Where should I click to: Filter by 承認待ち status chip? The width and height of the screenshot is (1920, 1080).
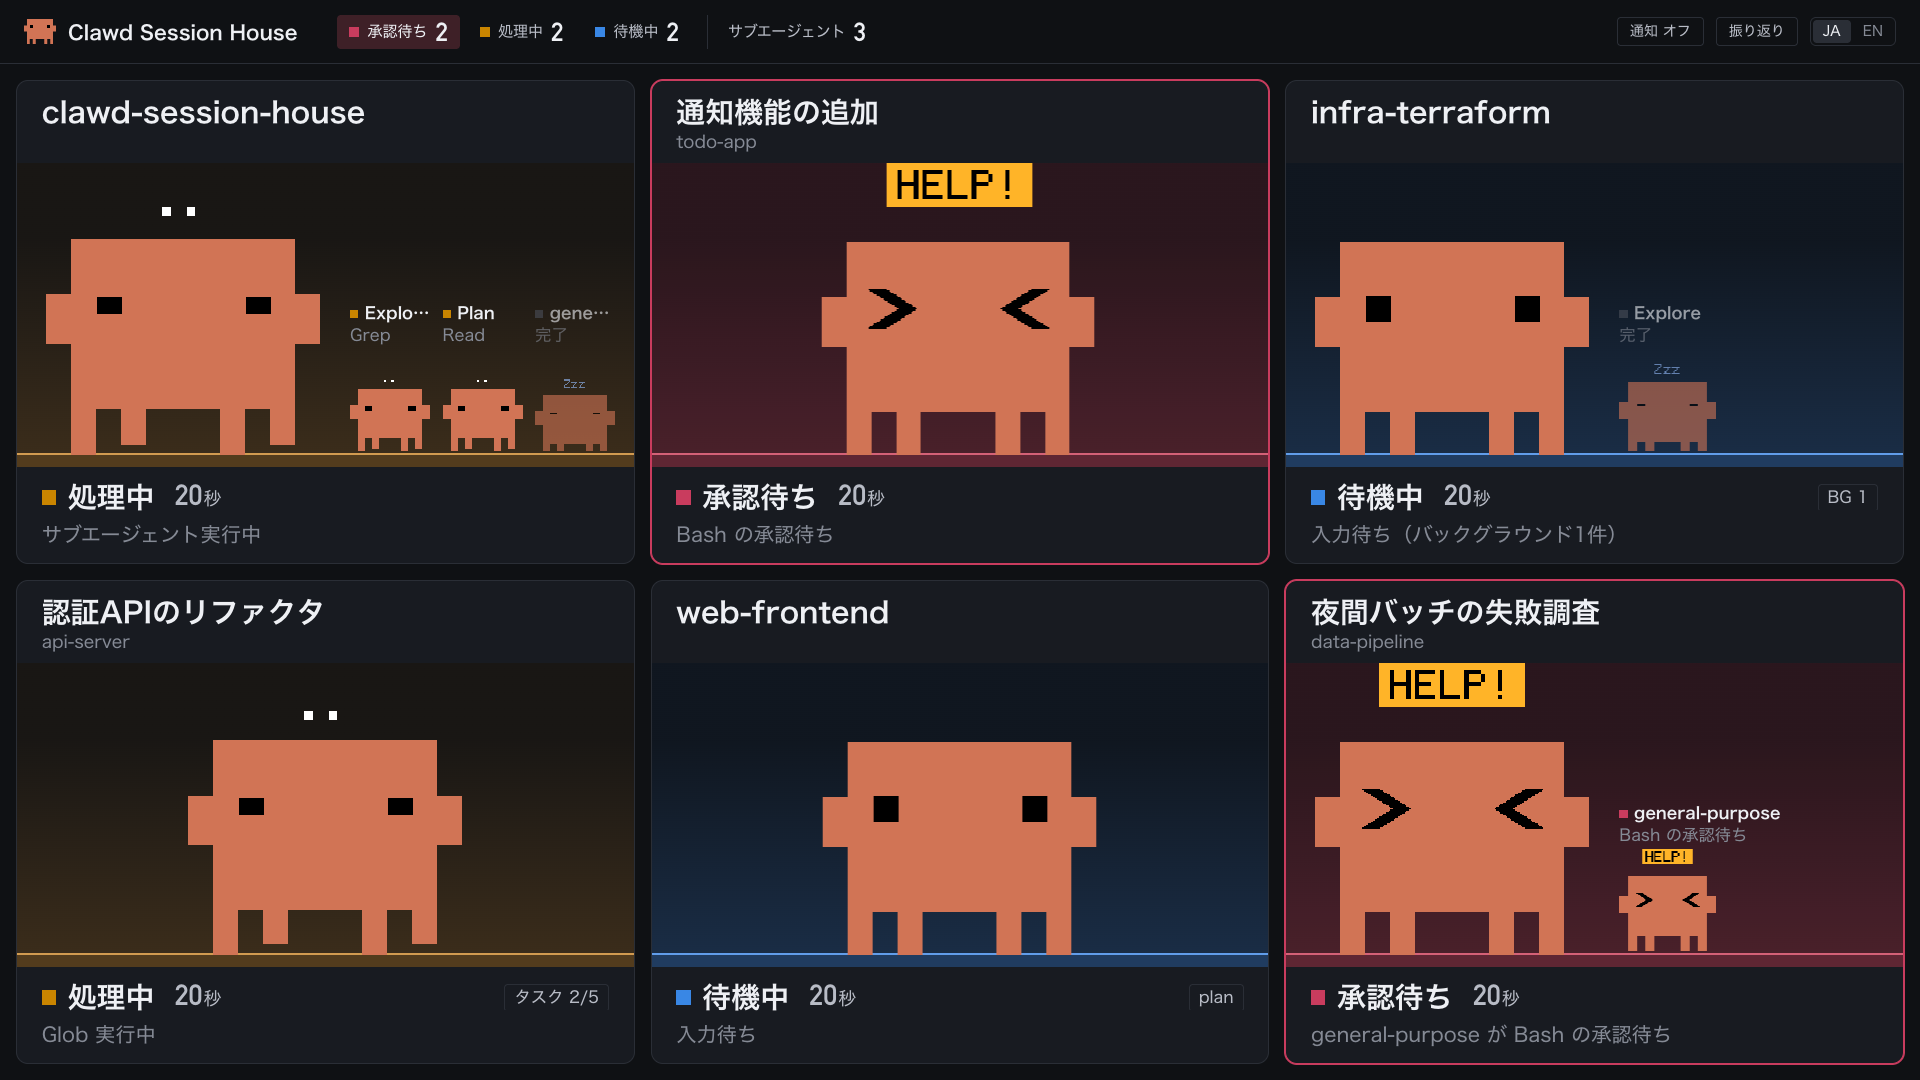[398, 32]
